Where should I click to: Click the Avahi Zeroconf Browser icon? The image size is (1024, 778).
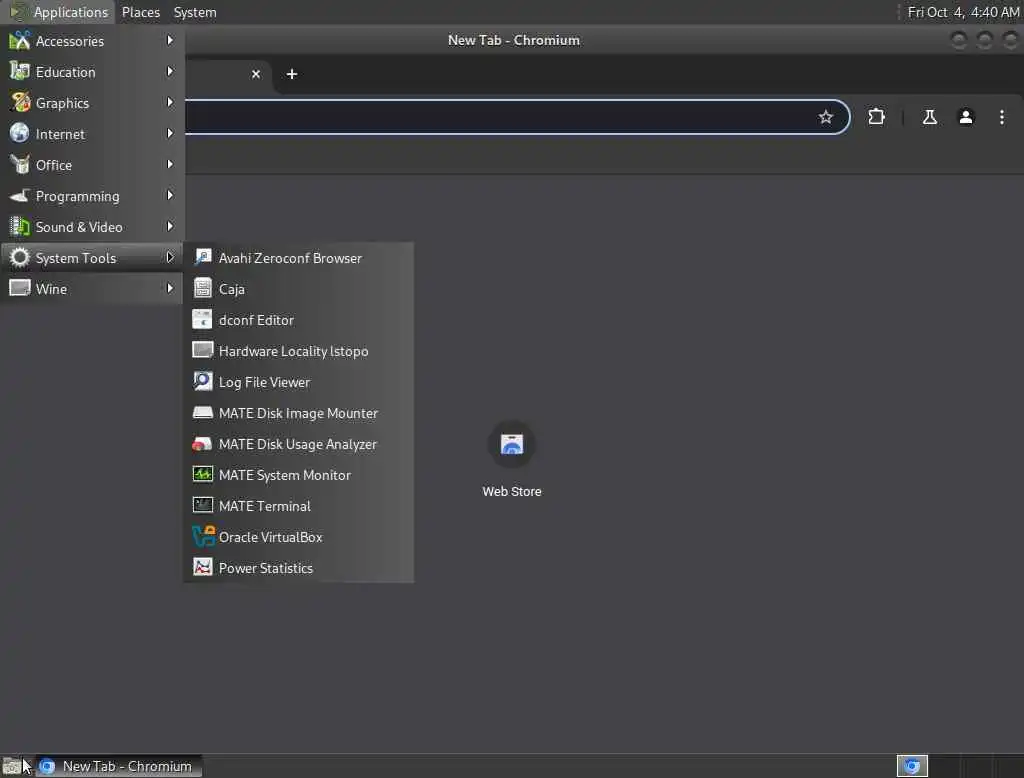(202, 257)
